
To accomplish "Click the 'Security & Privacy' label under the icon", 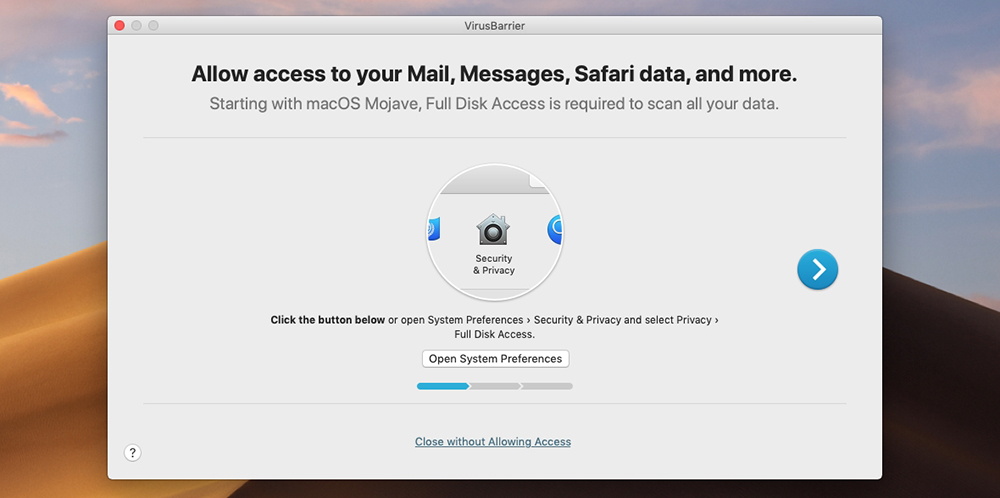I will coord(494,264).
